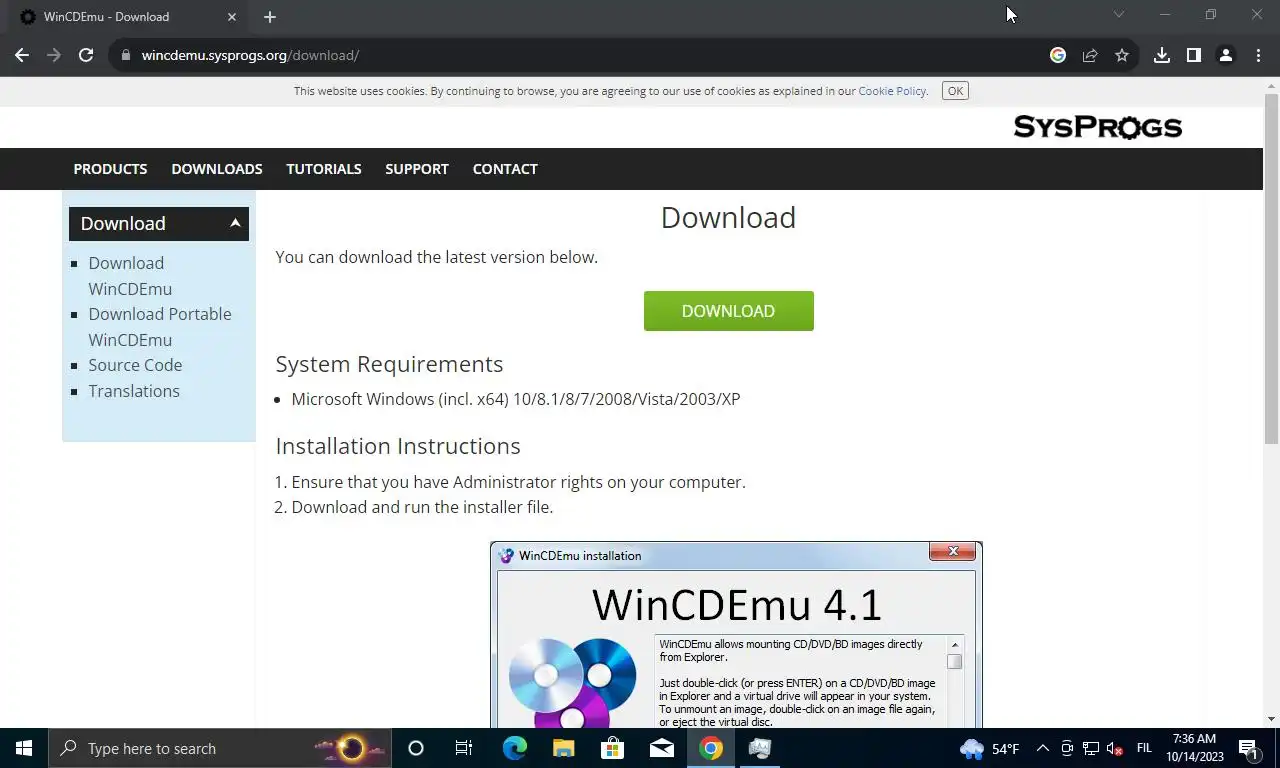Click the SysProgs logo
Viewport: 1280px width, 768px height.
[x=1098, y=127]
